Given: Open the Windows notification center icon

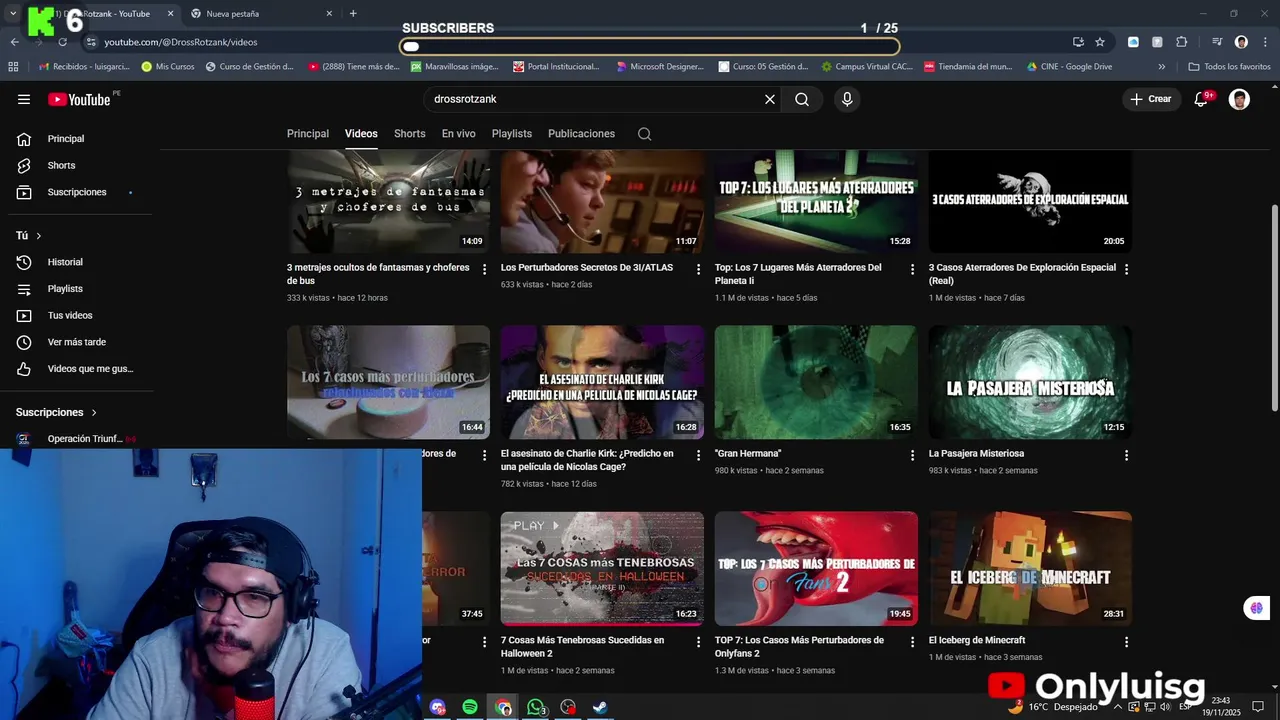Looking at the screenshot, I should pyautogui.click(x=1258, y=706).
